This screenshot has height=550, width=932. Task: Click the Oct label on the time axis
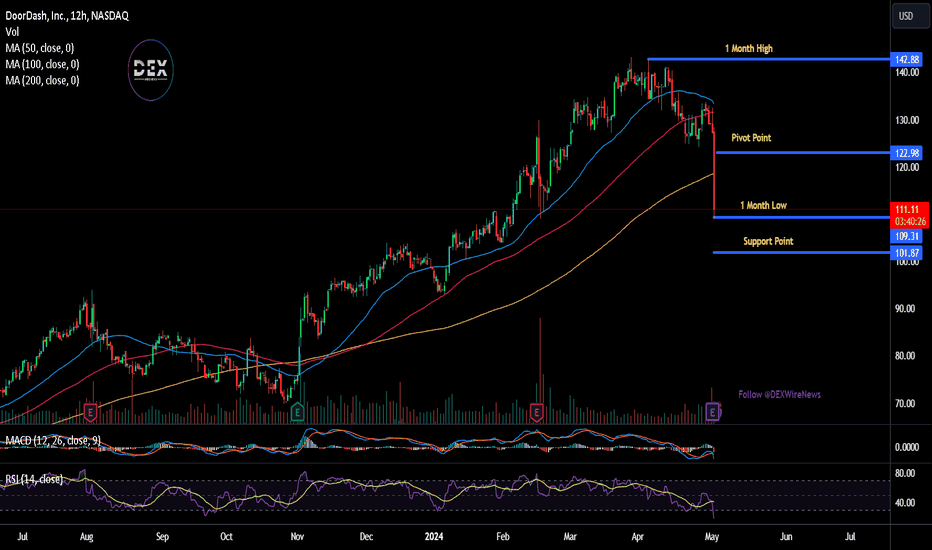226,537
